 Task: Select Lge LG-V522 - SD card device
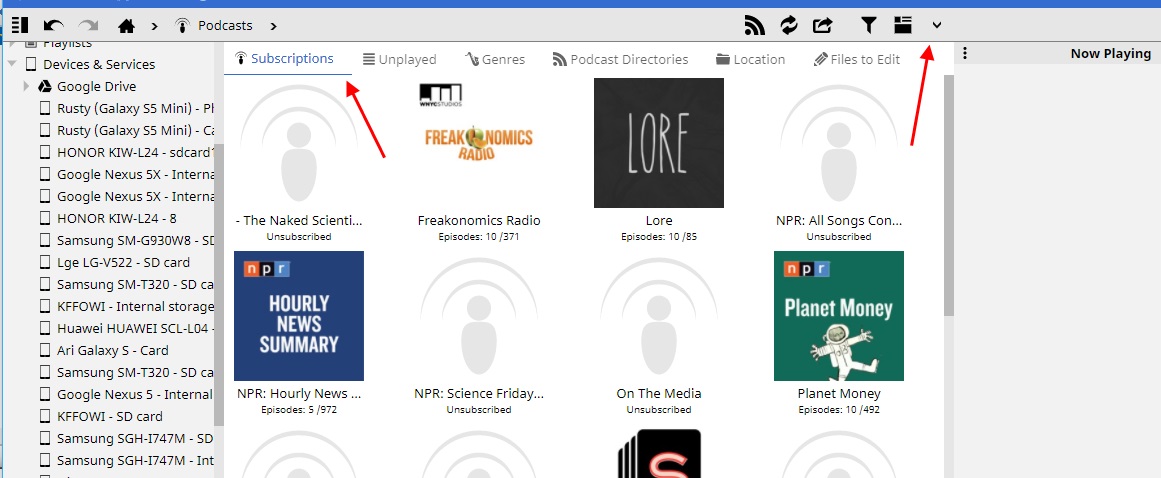click(123, 262)
